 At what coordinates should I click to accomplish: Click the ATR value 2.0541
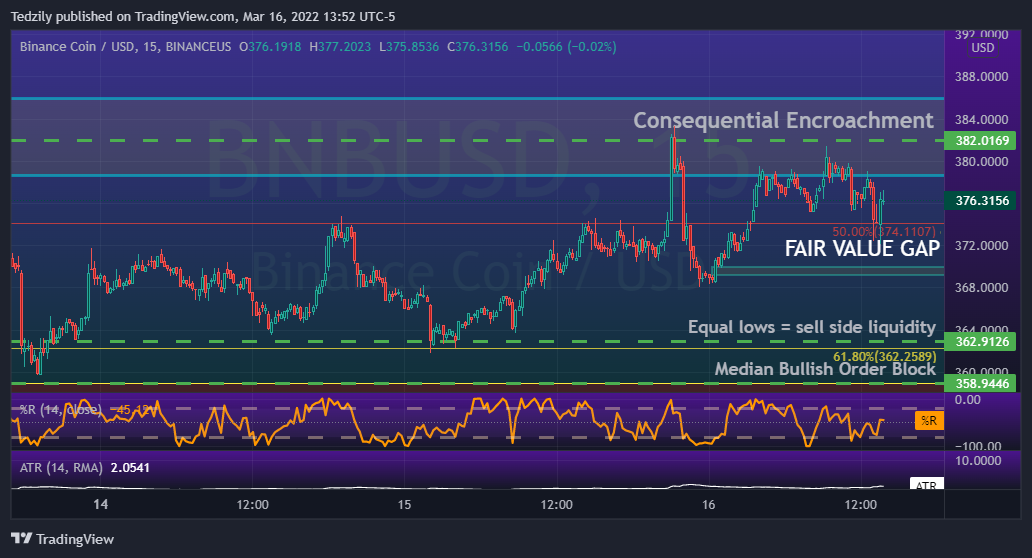click(130, 468)
